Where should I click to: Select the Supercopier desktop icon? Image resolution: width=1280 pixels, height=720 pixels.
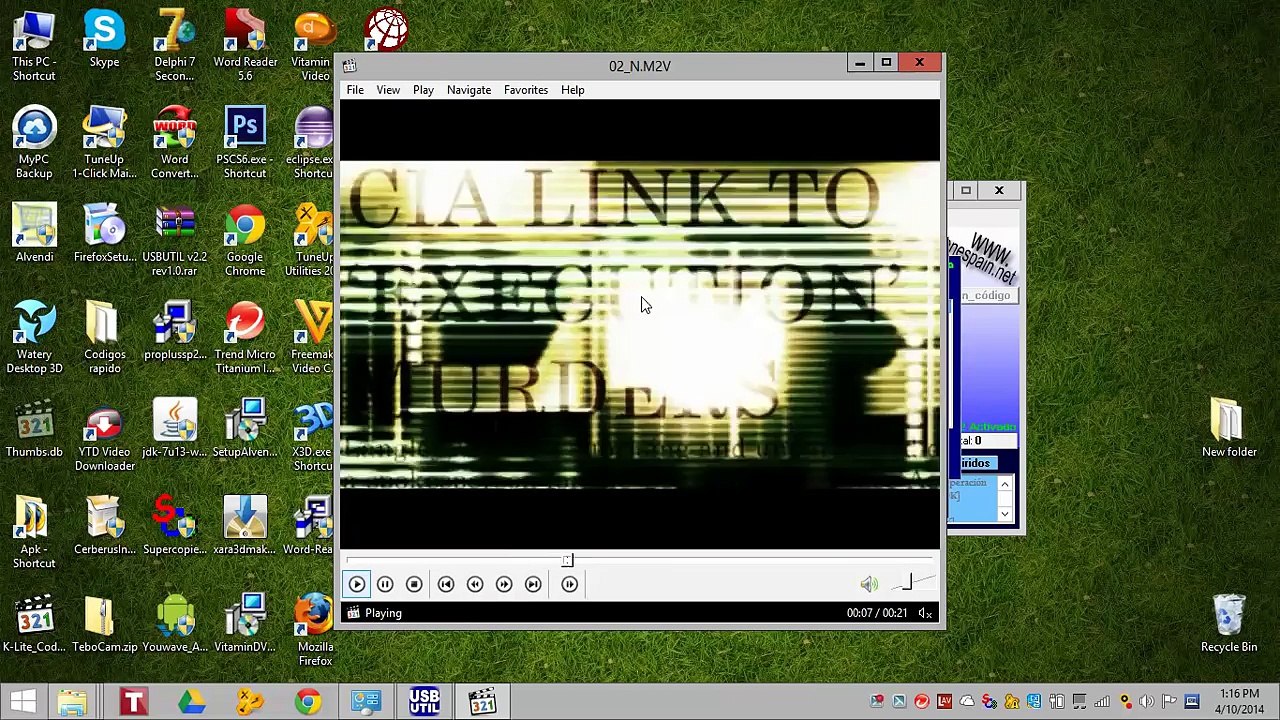click(175, 526)
